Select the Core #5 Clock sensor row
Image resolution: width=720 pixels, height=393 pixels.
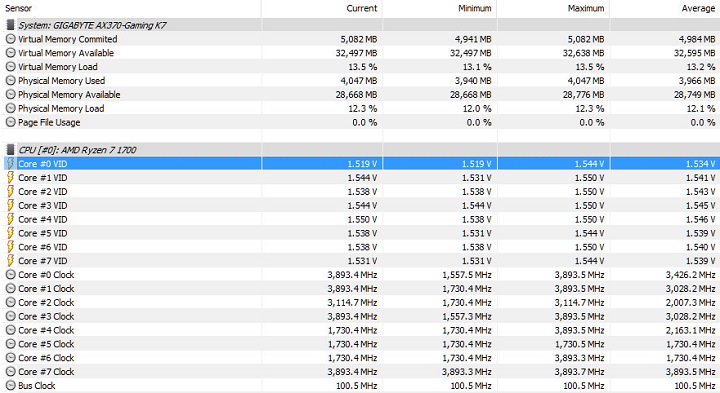coord(360,344)
